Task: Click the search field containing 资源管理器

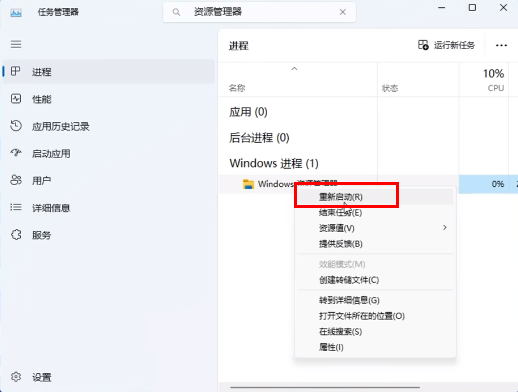Action: tap(259, 12)
